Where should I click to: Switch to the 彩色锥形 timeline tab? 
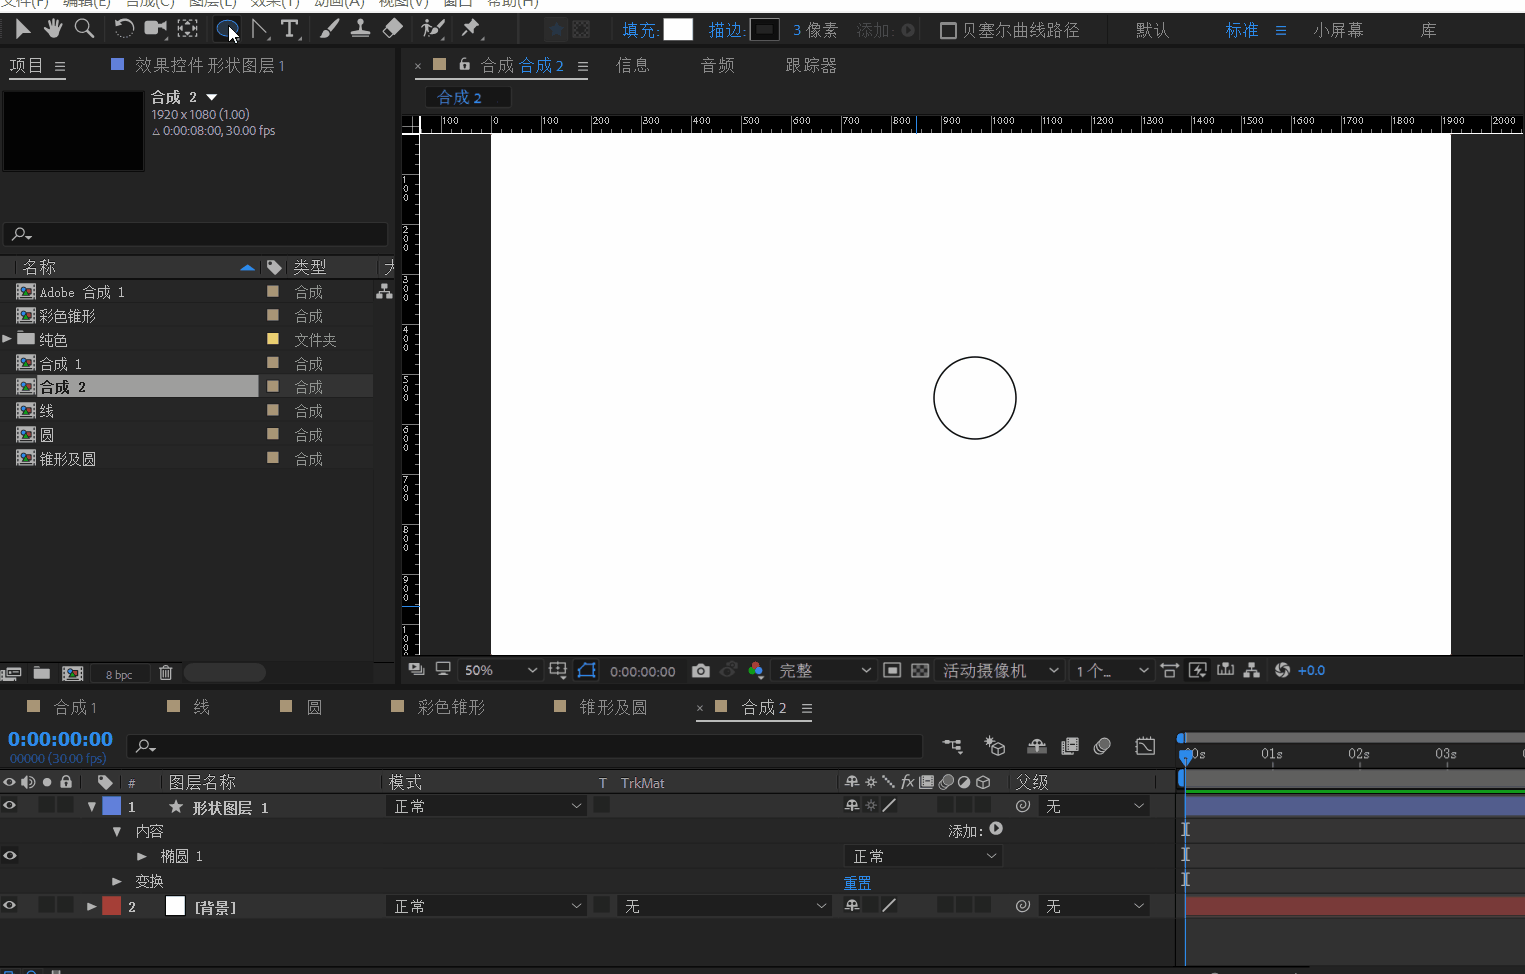click(x=450, y=707)
